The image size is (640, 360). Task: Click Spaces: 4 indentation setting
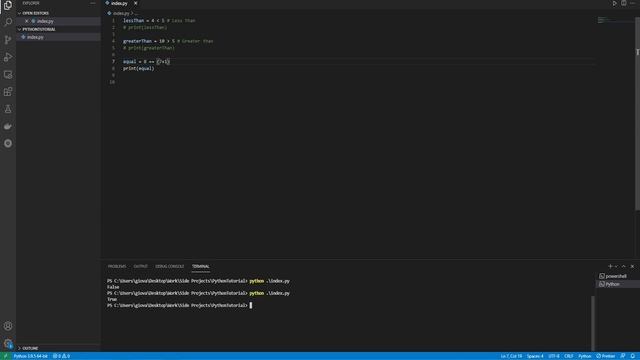pyautogui.click(x=535, y=356)
